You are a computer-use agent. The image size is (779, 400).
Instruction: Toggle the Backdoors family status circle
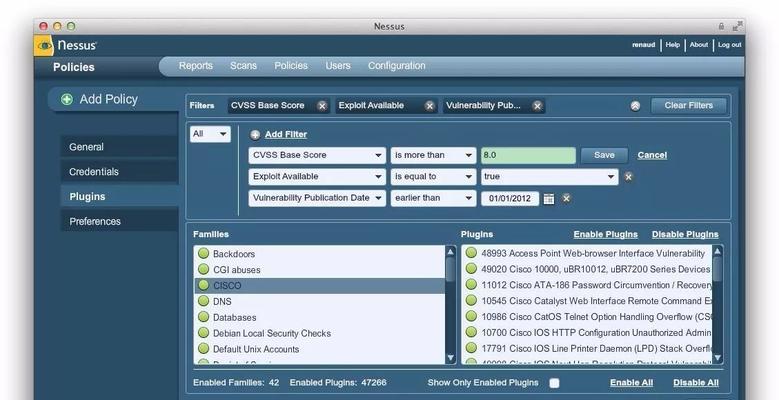tap(203, 253)
